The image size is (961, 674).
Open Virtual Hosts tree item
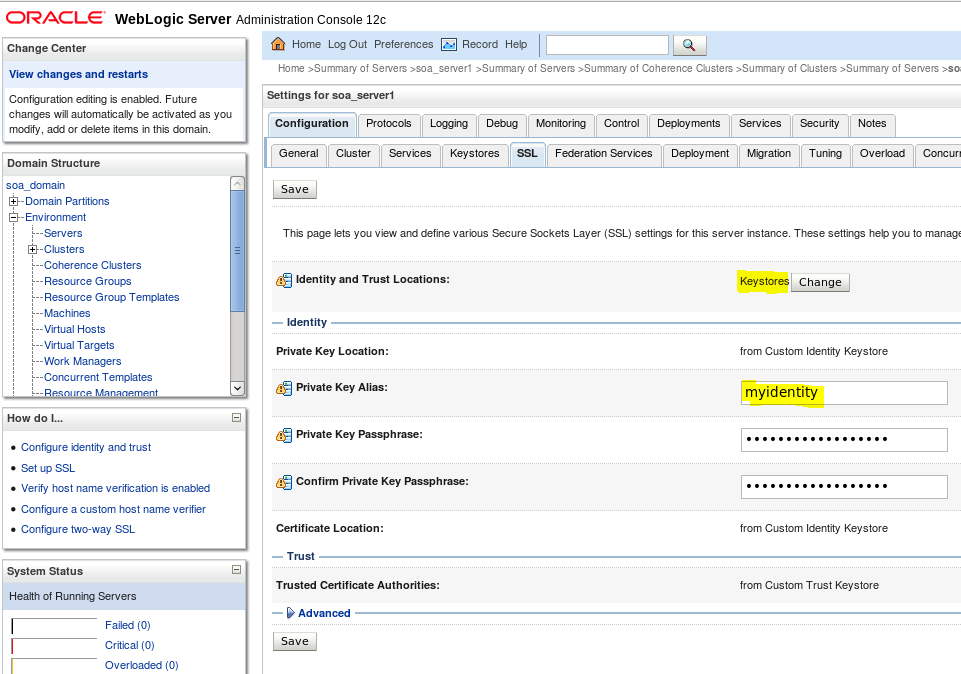click(x=75, y=329)
